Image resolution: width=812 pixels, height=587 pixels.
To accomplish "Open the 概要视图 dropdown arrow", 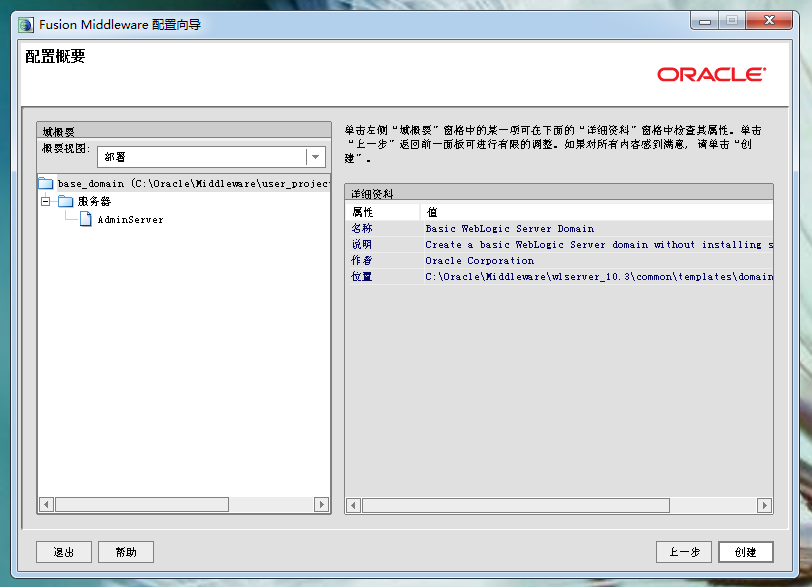I will [315, 157].
